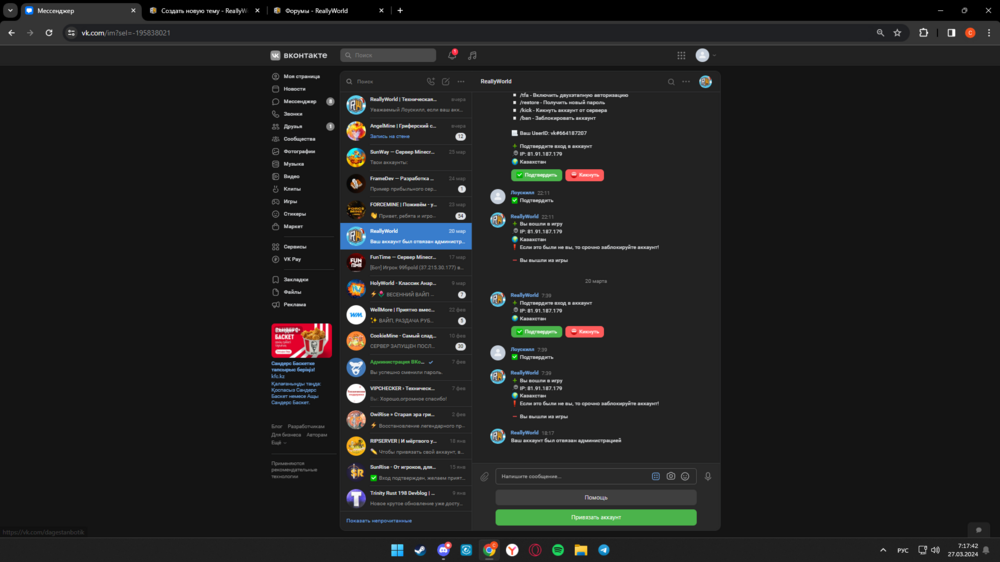Click the VKontakte logo

298,55
